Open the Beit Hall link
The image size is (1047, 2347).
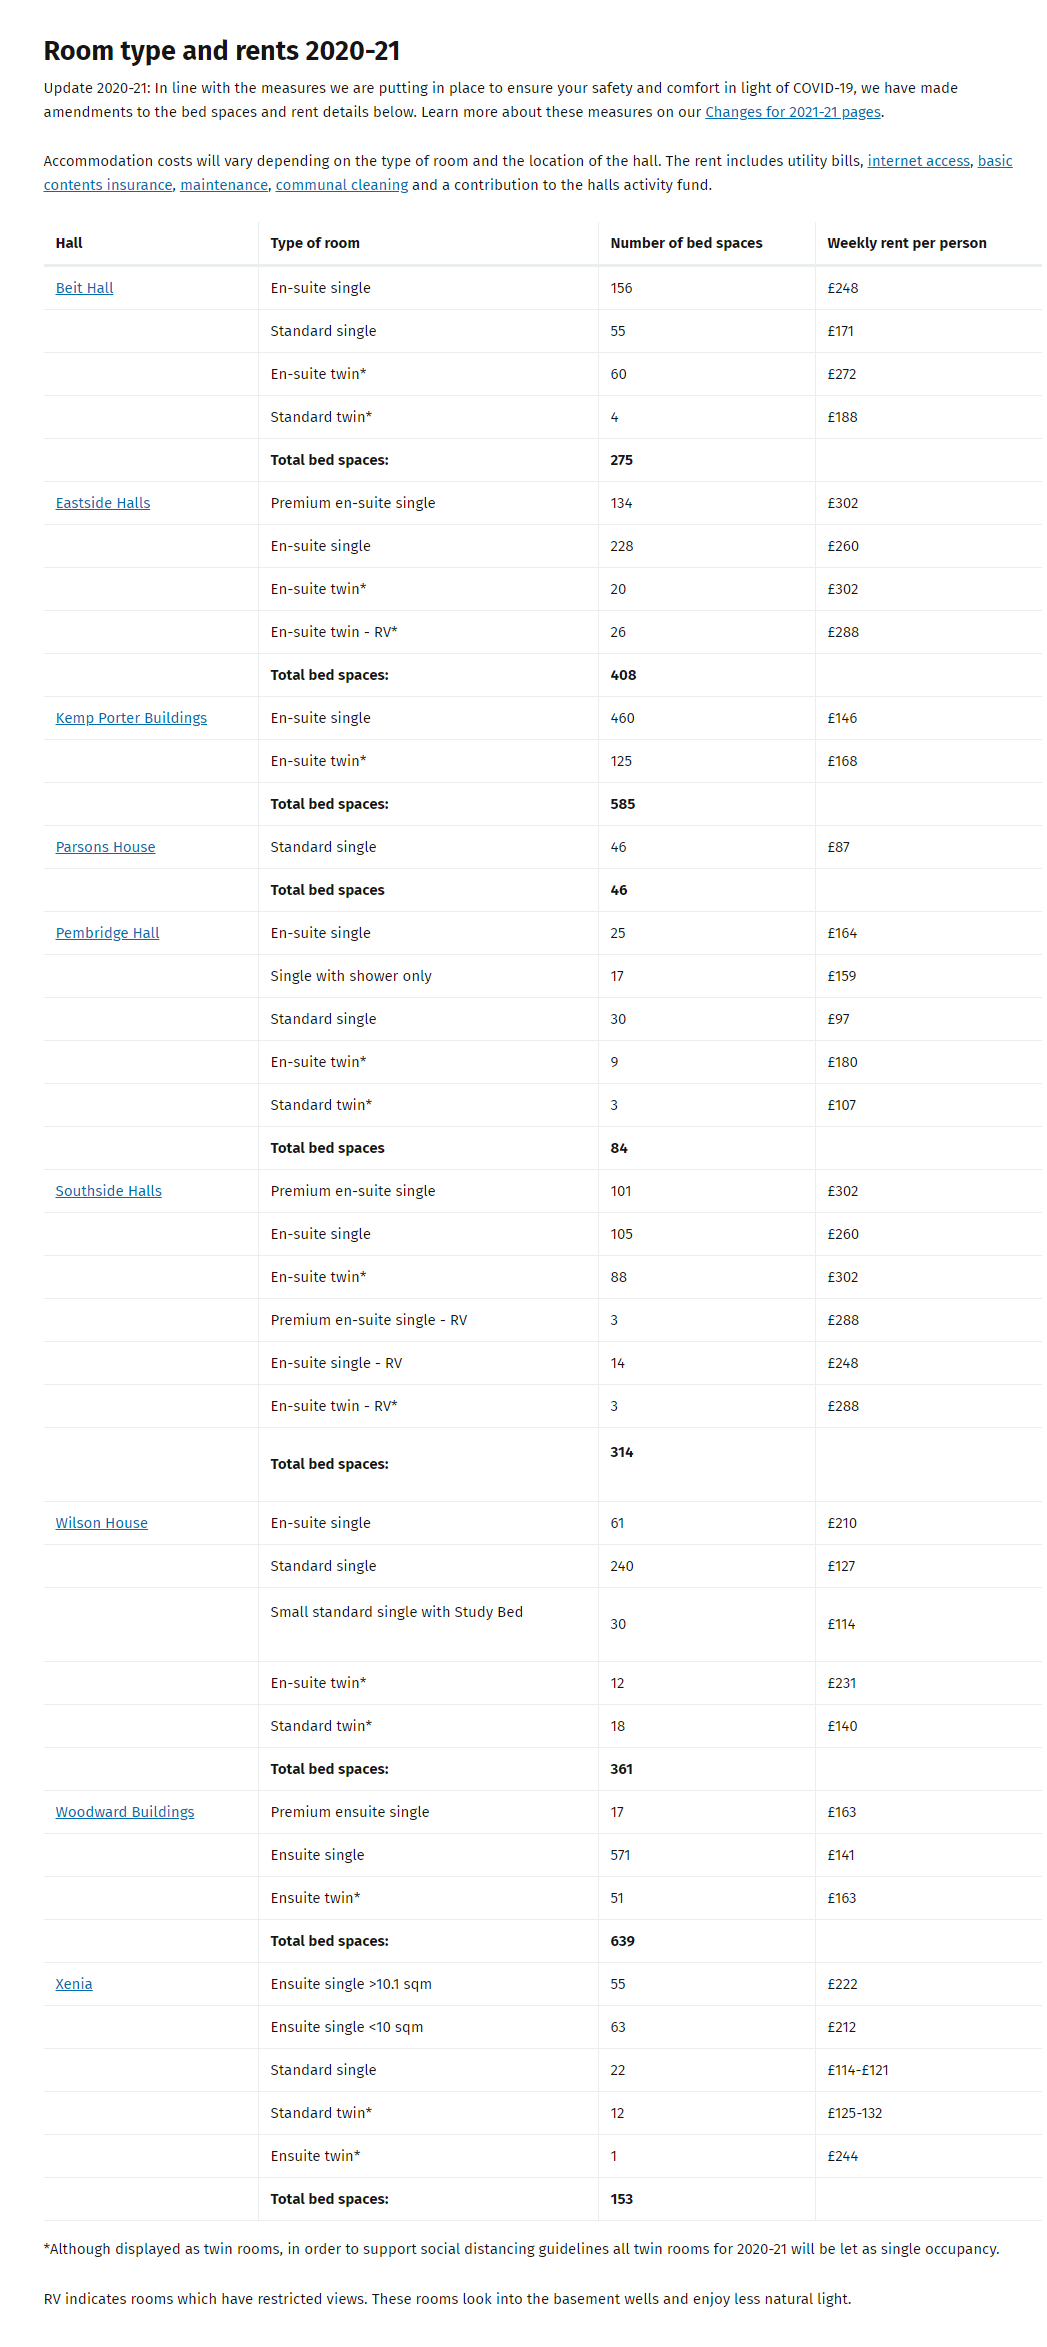click(84, 288)
